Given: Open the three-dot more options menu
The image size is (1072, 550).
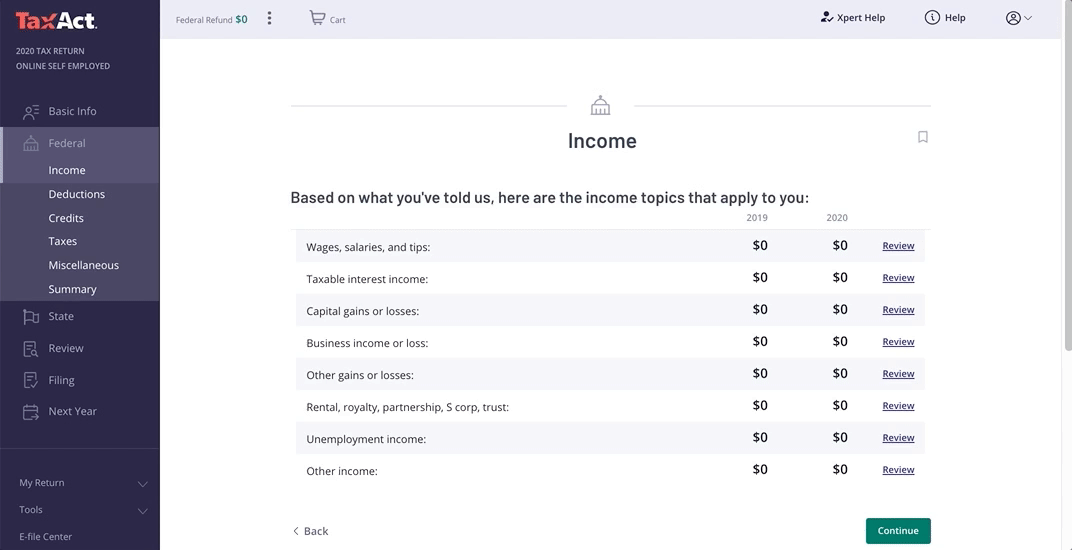Looking at the screenshot, I should click(x=269, y=18).
